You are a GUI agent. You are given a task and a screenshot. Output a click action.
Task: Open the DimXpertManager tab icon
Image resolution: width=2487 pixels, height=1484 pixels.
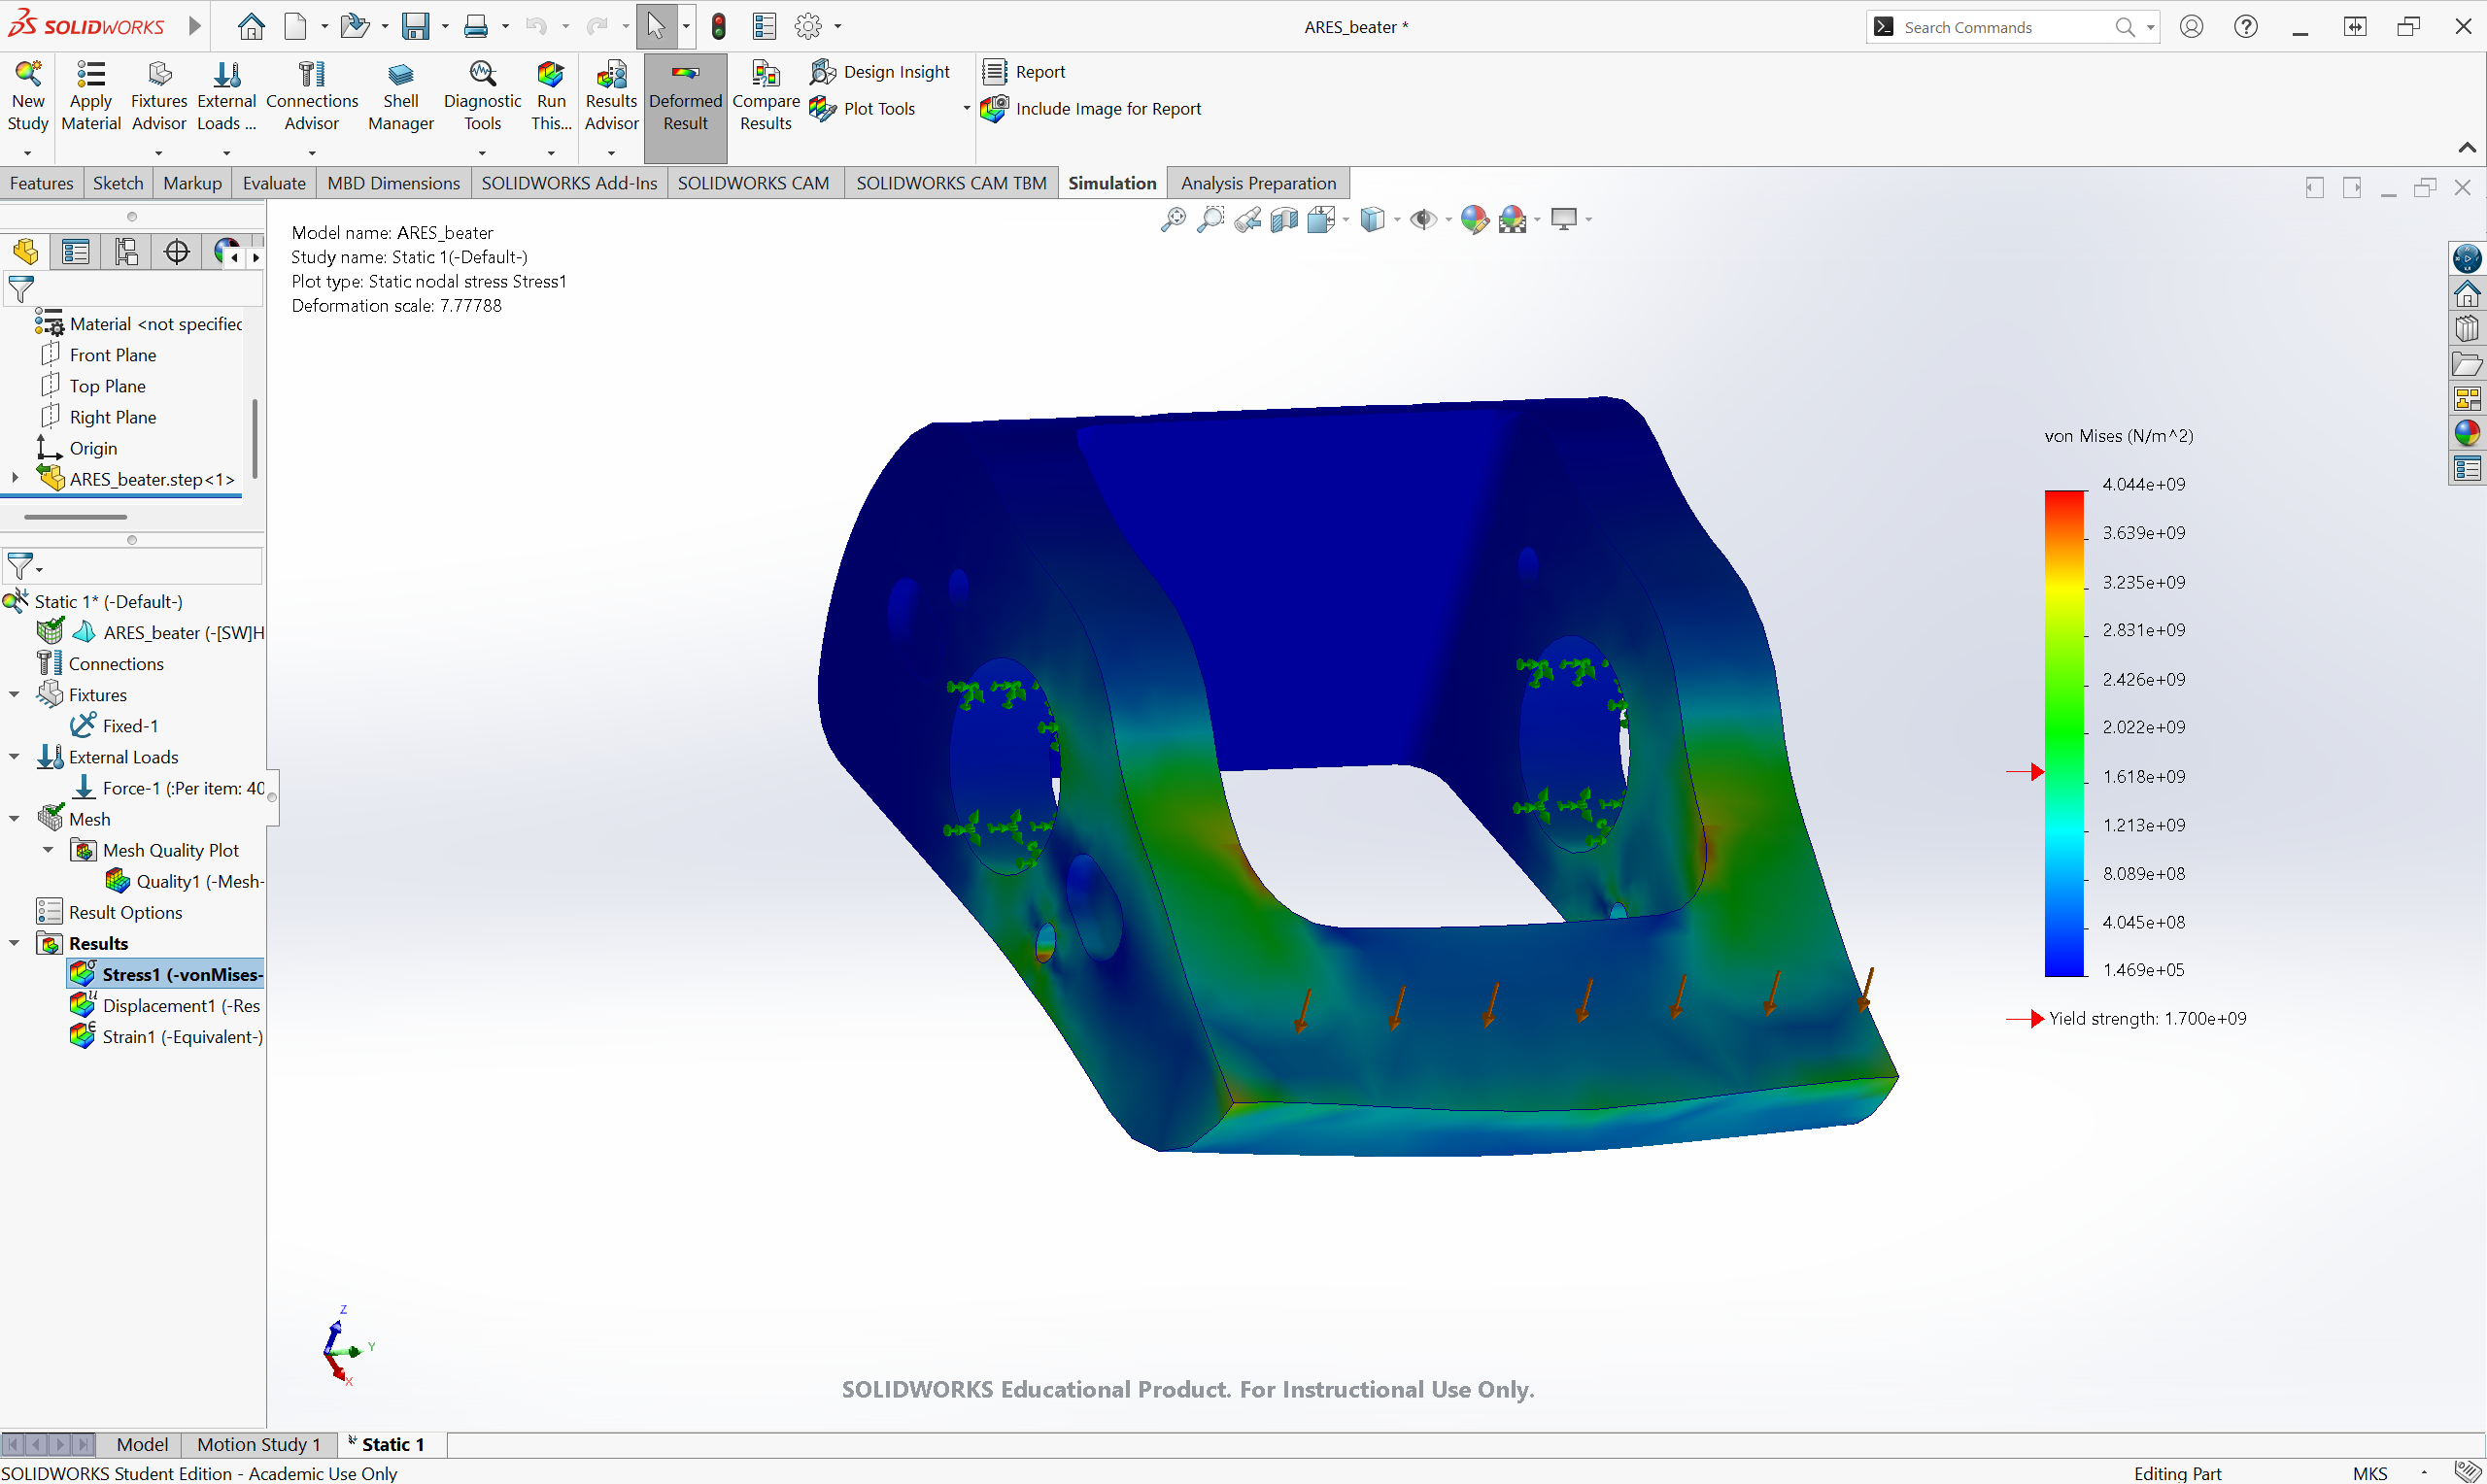[177, 251]
